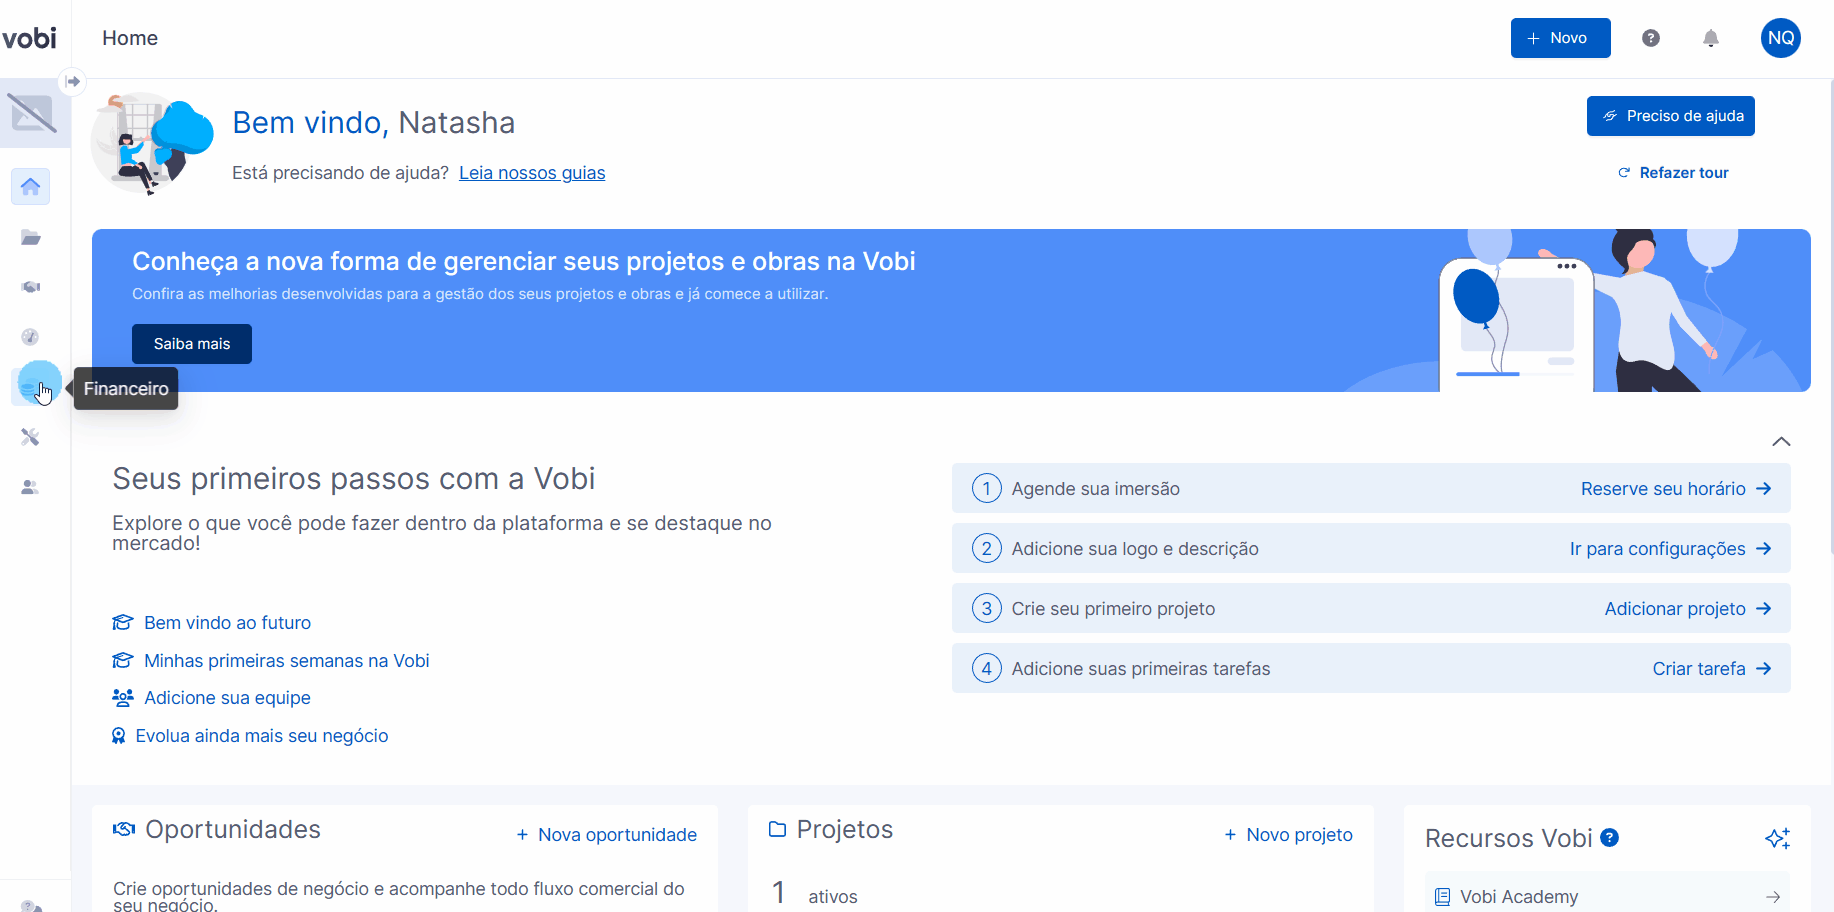
Task: Open the Vobi Academy resource row
Action: coord(1607,897)
